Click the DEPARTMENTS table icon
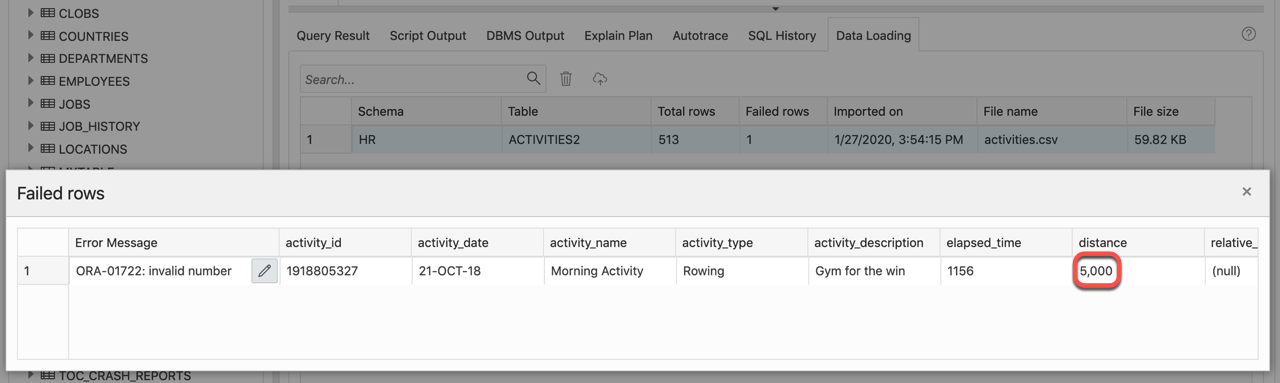Image resolution: width=1280 pixels, height=383 pixels. (x=47, y=58)
